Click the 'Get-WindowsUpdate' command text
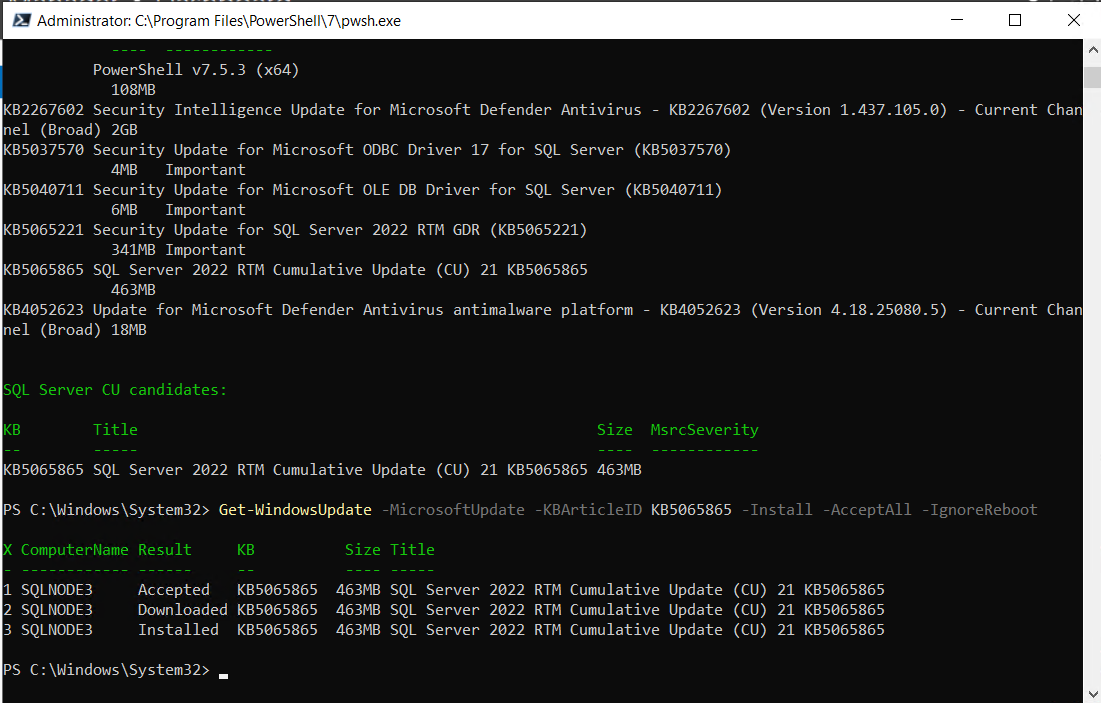The image size is (1101, 703). [295, 510]
